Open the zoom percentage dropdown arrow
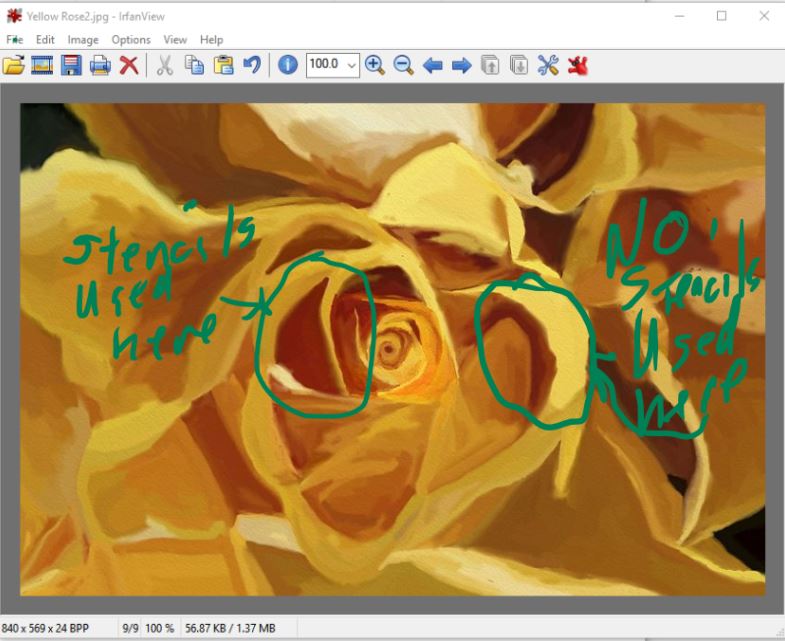Image resolution: width=785 pixels, height=641 pixels. (352, 65)
